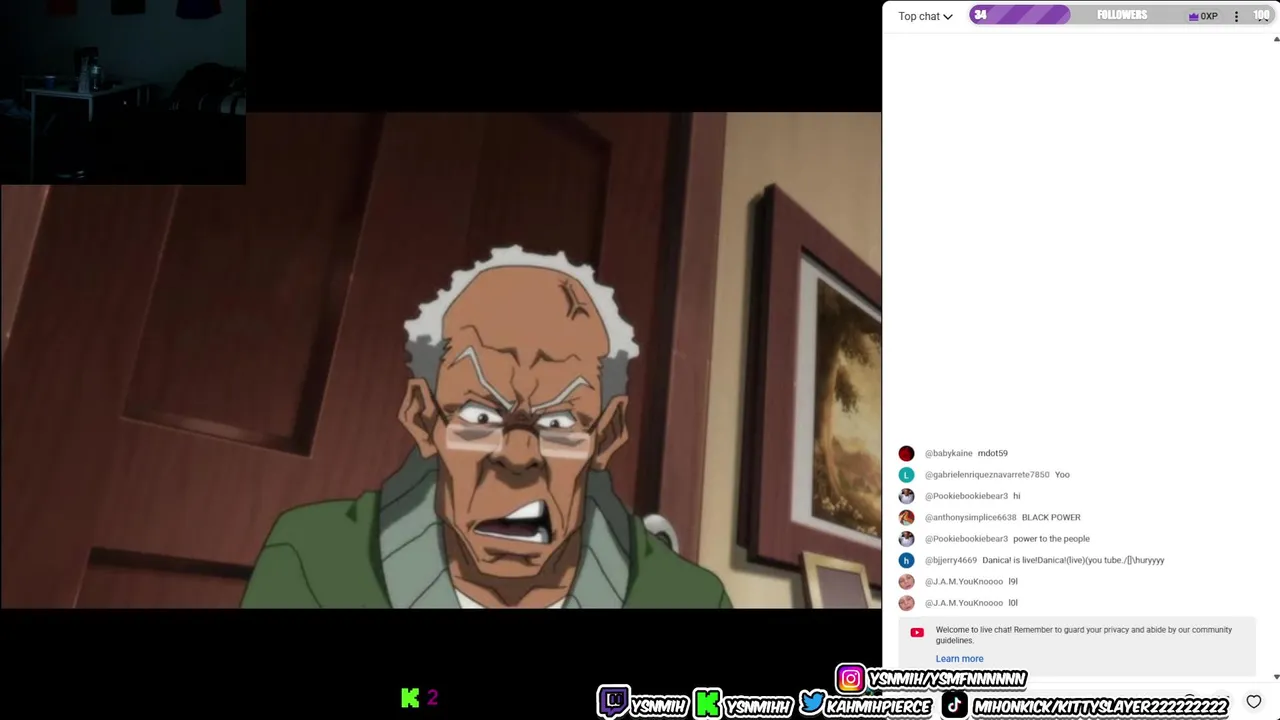Click avatar beside J.A.M.YouKnoooo's 'l9l' message
Screen dimensions: 1280x720
coord(906,581)
